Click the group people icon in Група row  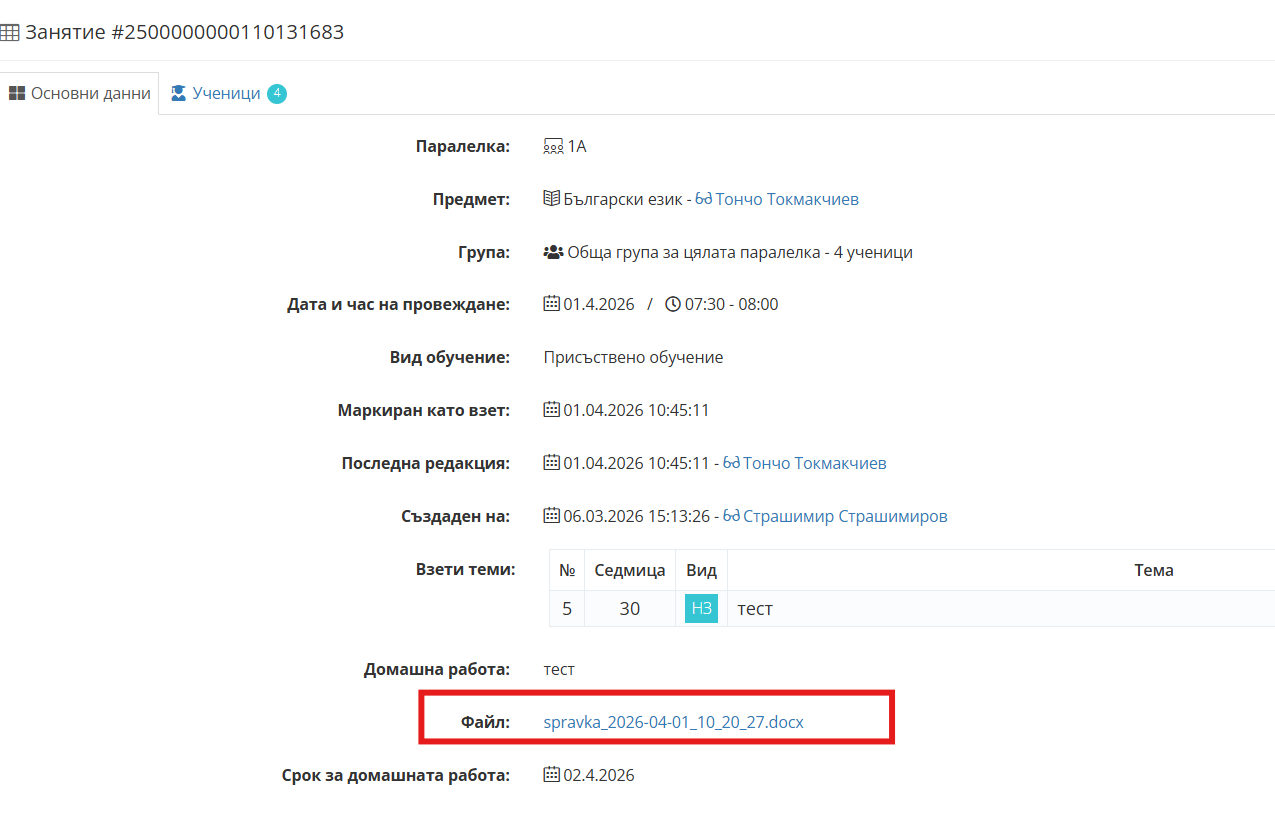pos(553,252)
